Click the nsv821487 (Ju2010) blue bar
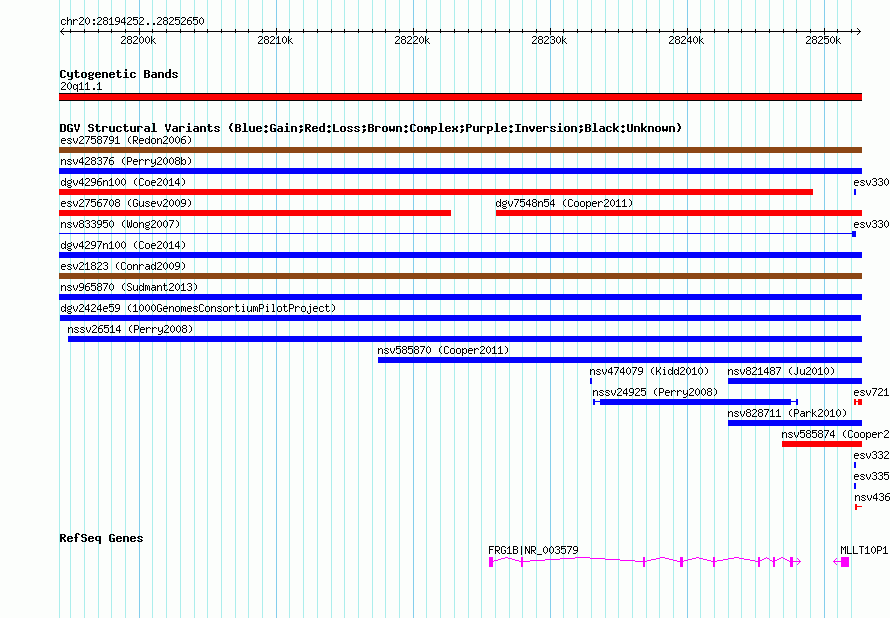The width and height of the screenshot is (890, 618). tap(795, 381)
